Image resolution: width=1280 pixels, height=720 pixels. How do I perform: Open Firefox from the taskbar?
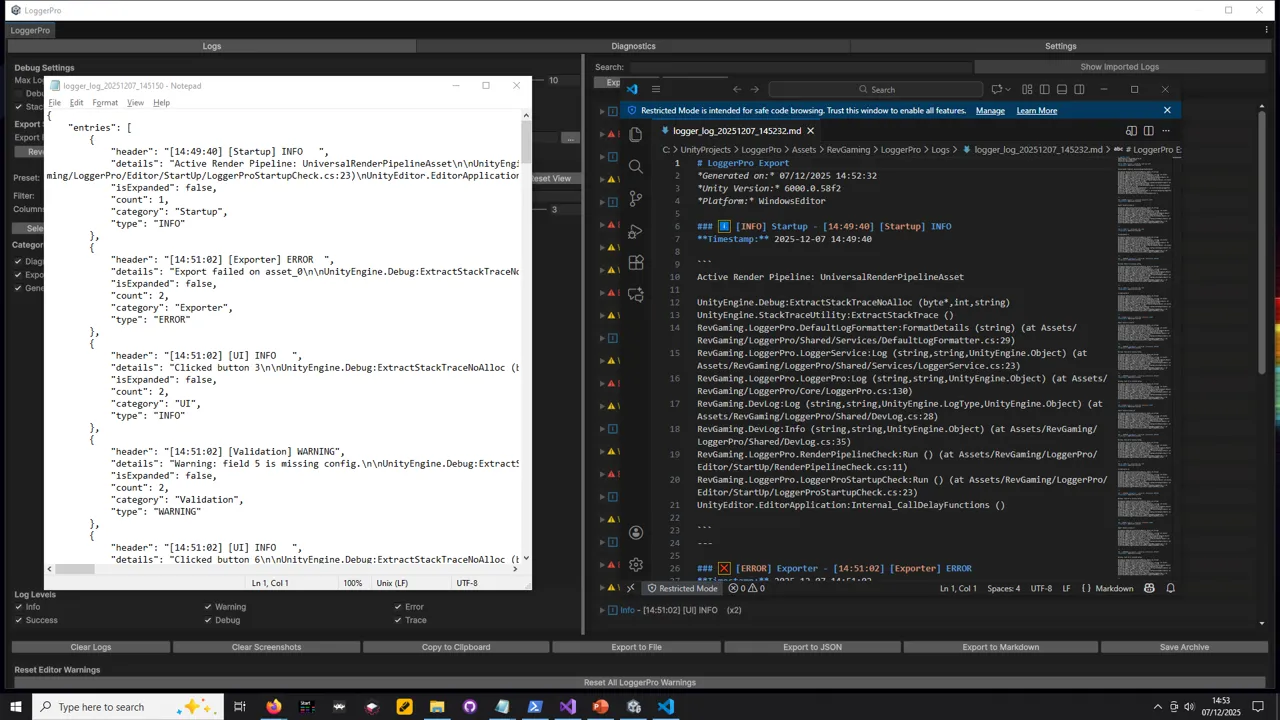[273, 707]
